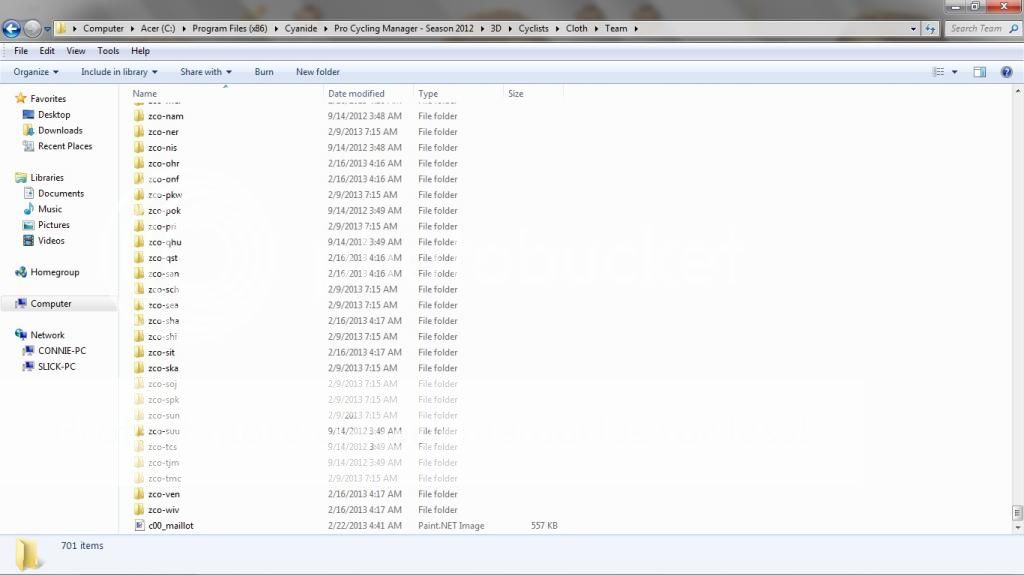Show the preview pane using toolbar icon
This screenshot has height=575, width=1024.
pyautogui.click(x=979, y=72)
